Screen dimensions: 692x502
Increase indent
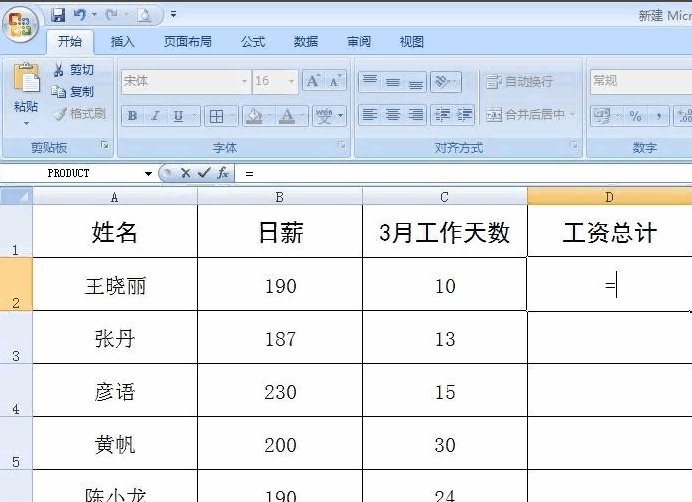point(464,115)
